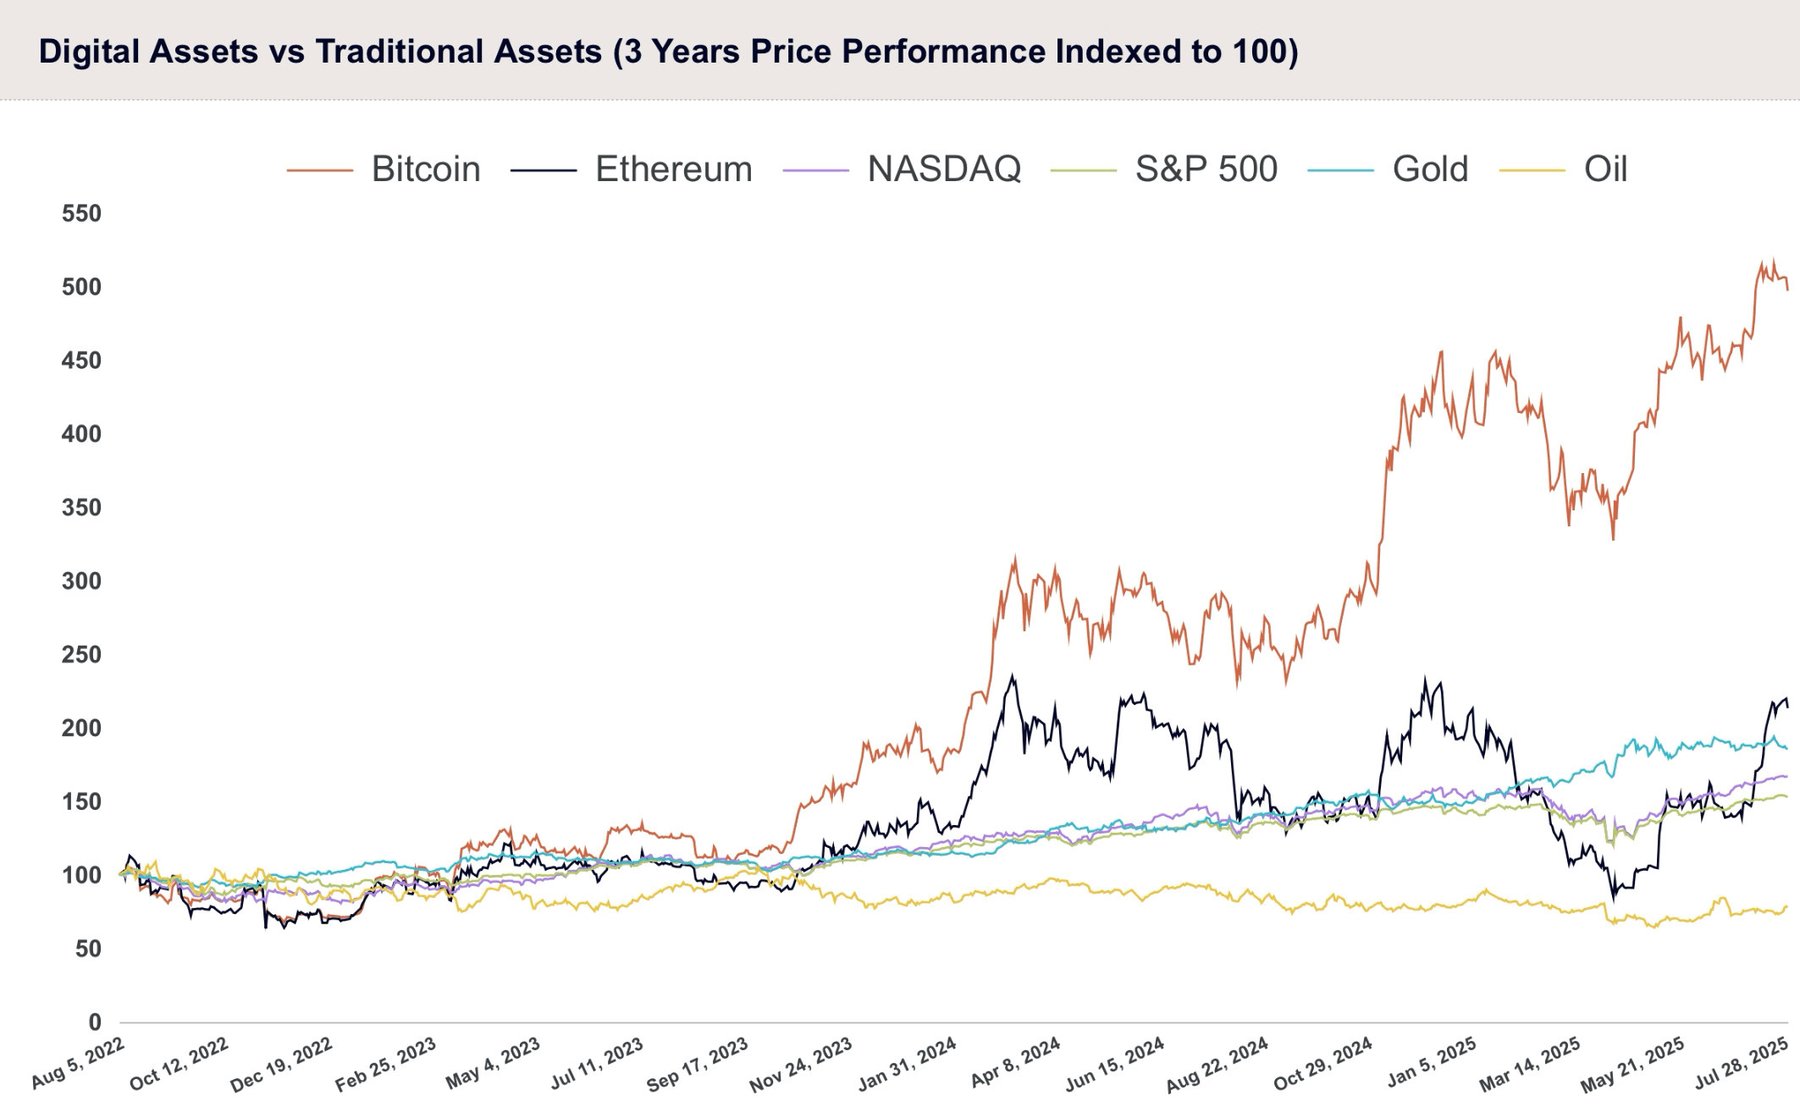Toggle the Oil legend label
1800x1112 pixels.
coord(1605,170)
